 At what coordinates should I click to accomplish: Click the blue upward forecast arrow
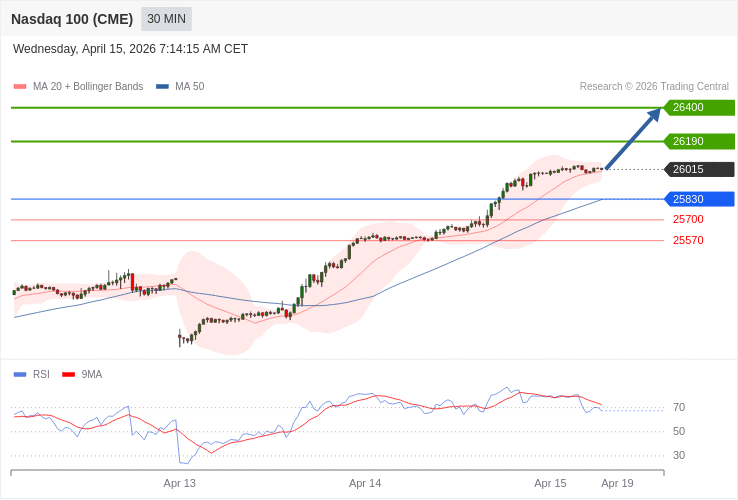coord(632,139)
